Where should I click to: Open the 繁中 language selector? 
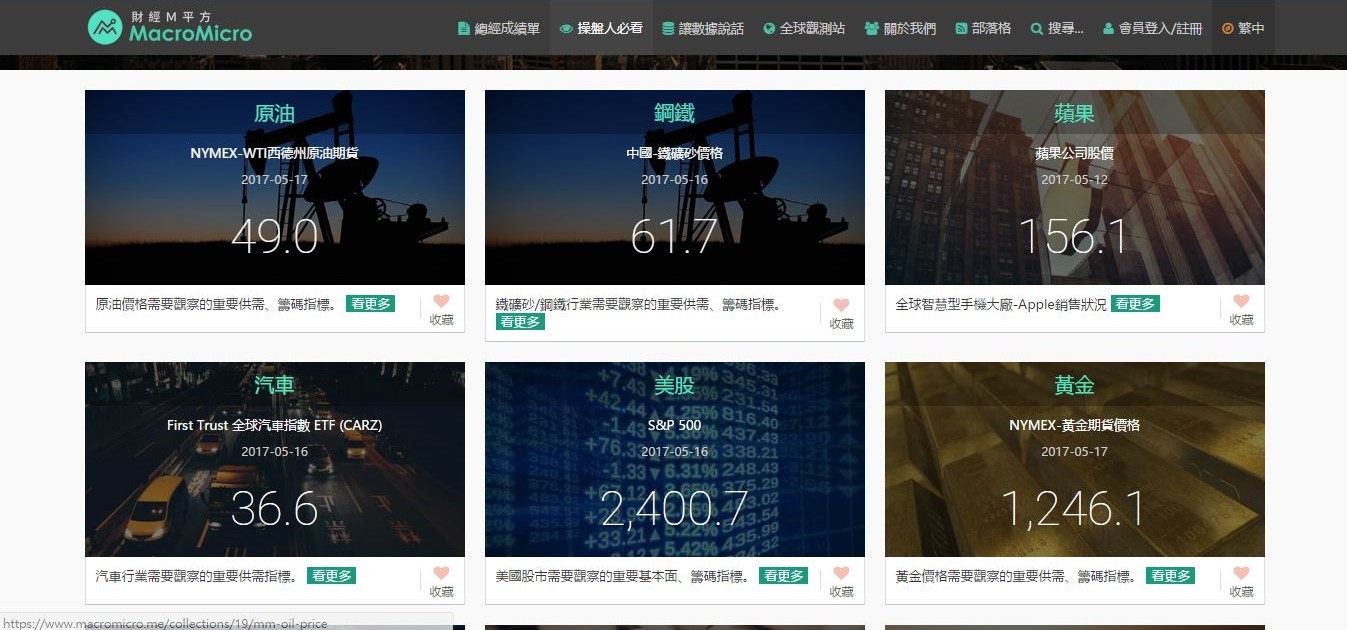(1243, 28)
